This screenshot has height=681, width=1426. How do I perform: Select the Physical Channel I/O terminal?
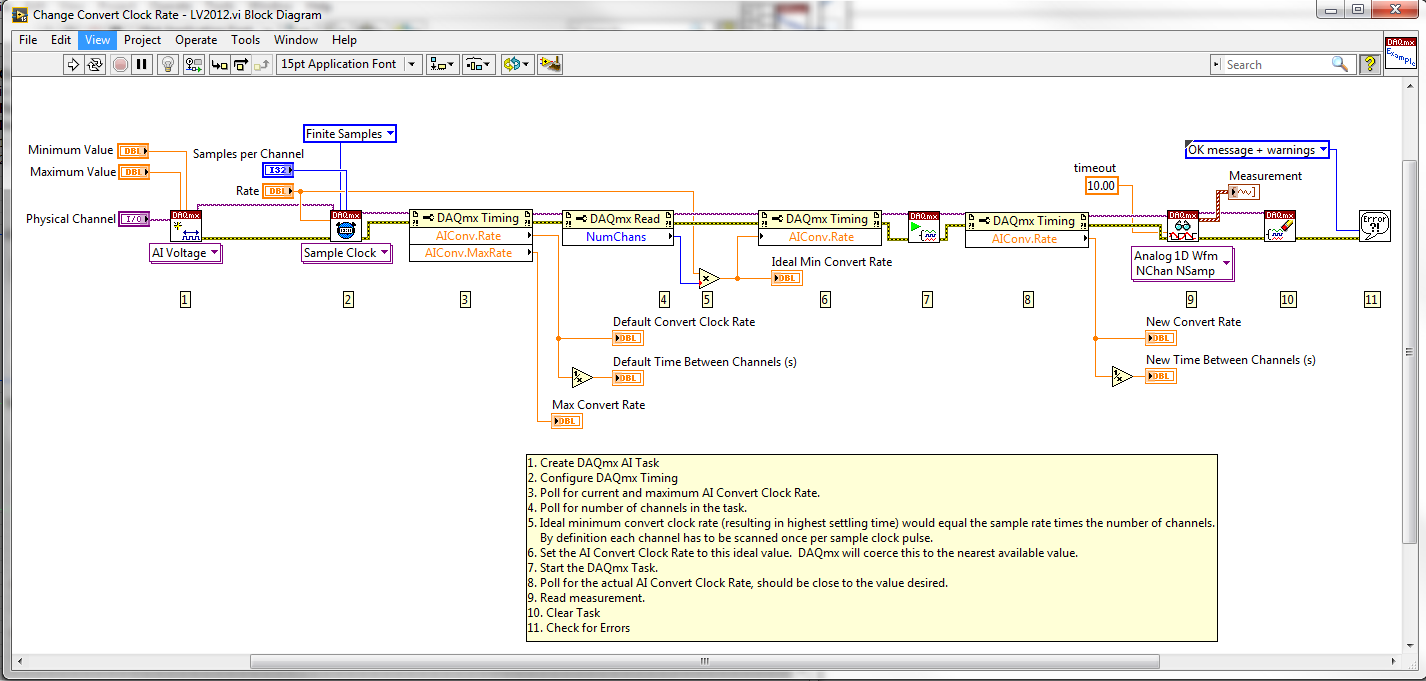[x=133, y=218]
